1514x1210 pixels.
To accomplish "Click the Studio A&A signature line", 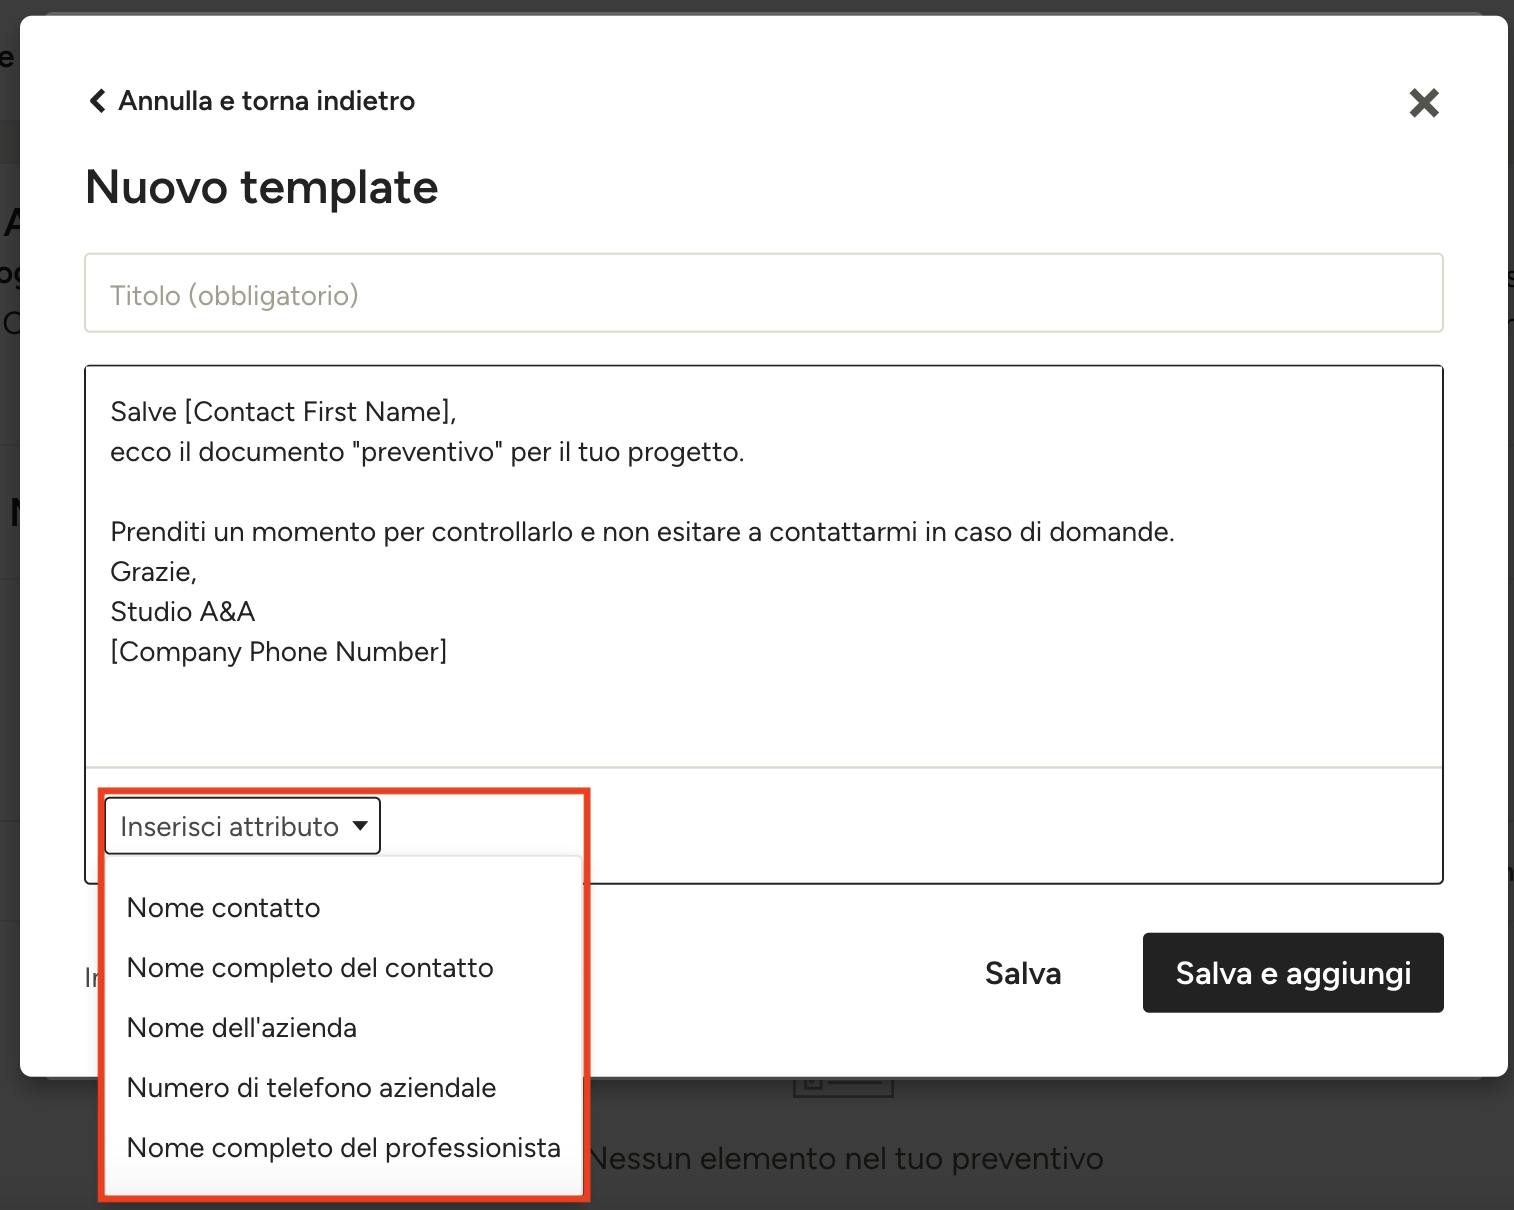I will point(183,612).
